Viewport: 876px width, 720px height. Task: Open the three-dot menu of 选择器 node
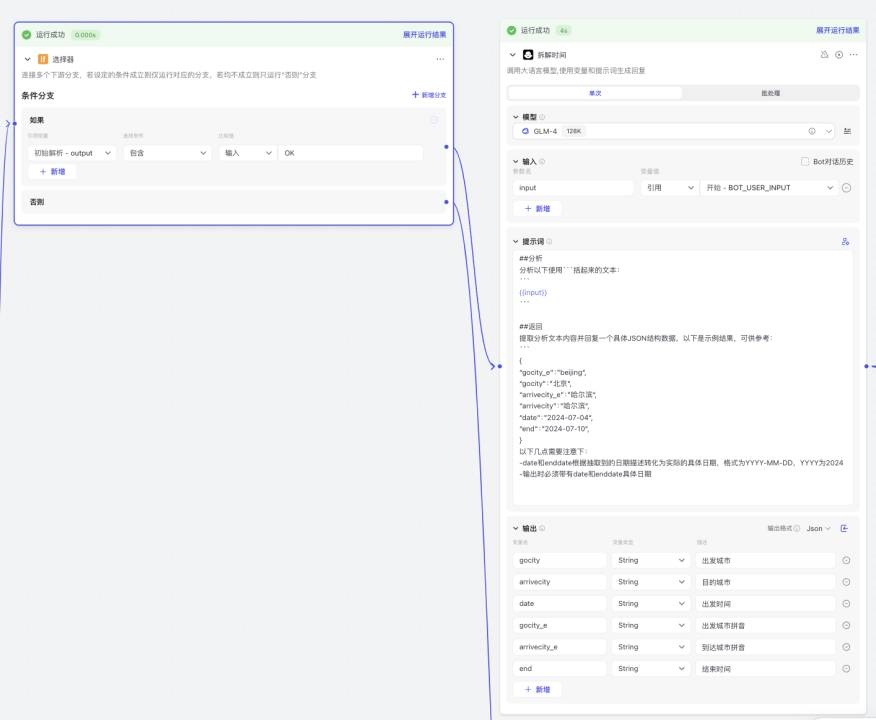[x=440, y=59]
